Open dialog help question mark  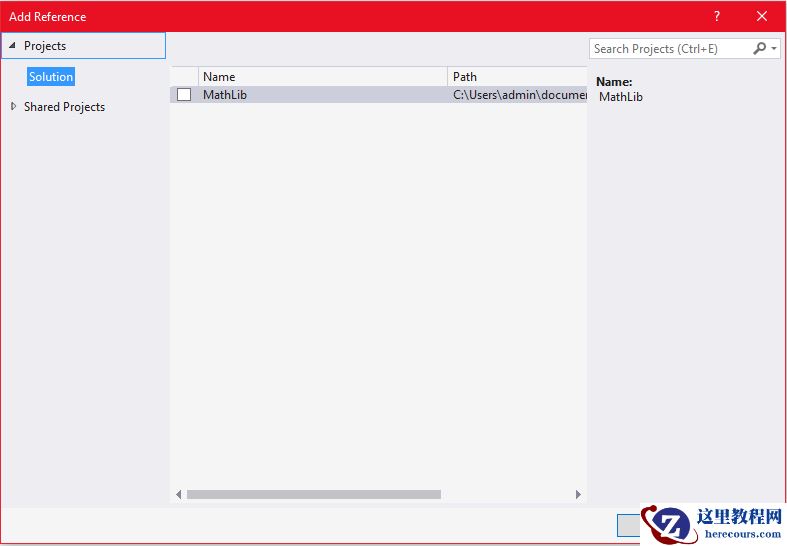717,16
